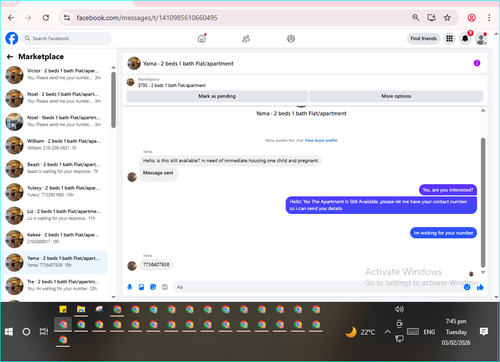Open the notifications bell
Image resolution: width=500 pixels, height=362 pixels.
465,39
